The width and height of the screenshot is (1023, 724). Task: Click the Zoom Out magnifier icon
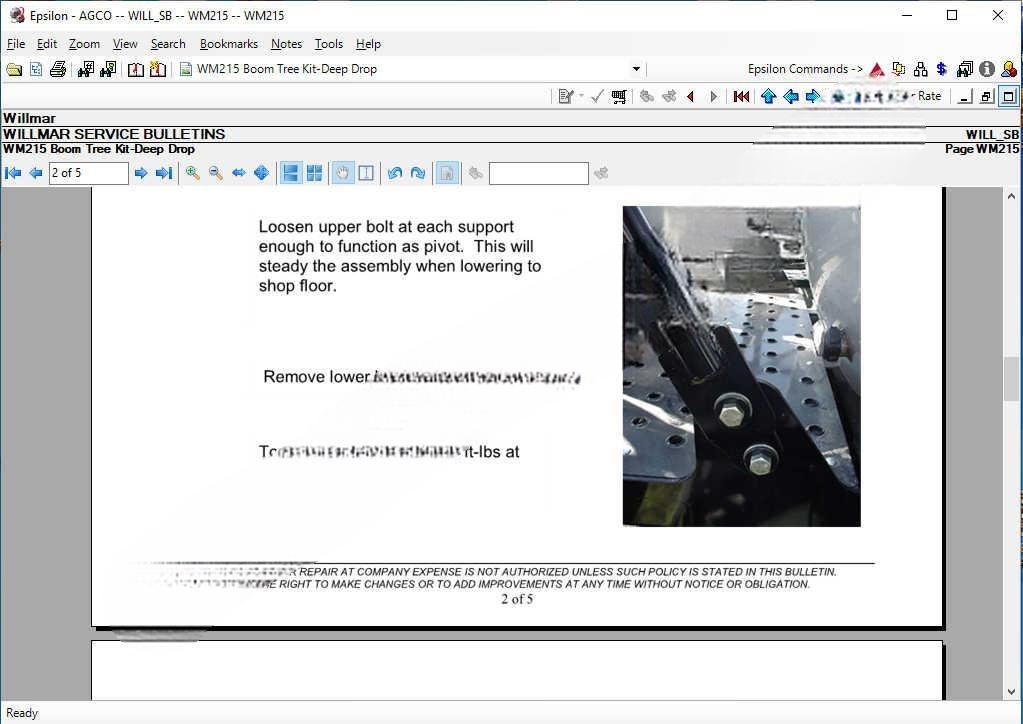coord(214,172)
